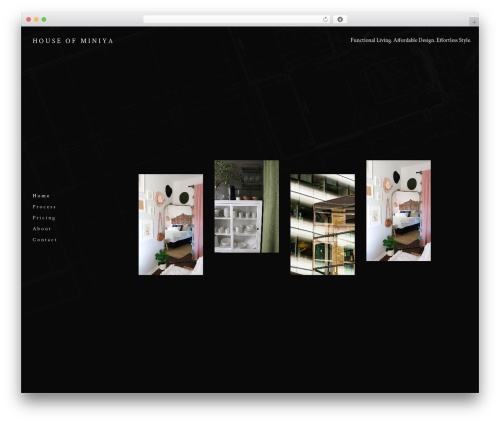Click the House of Miniya site logo
The width and height of the screenshot is (500, 423).
tap(73, 41)
